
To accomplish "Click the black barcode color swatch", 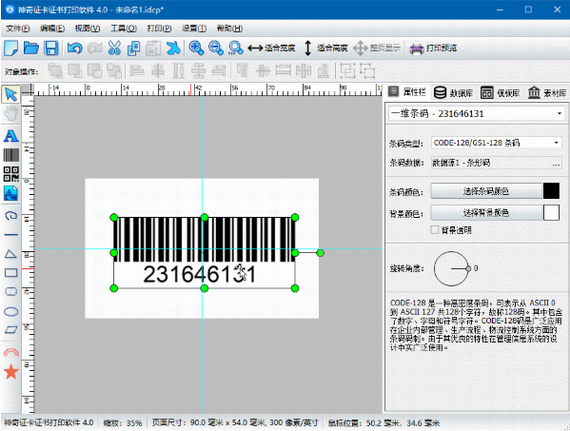I will point(551,191).
